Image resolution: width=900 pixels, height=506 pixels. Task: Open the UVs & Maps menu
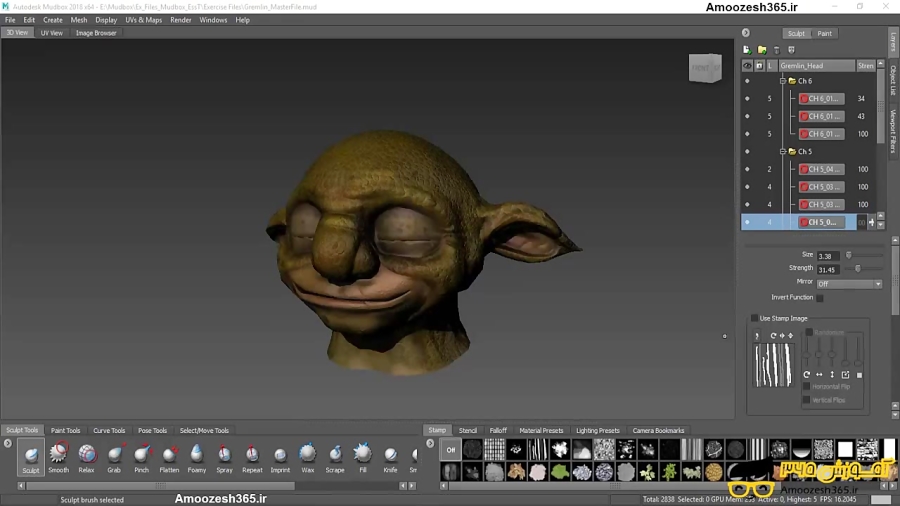point(143,20)
